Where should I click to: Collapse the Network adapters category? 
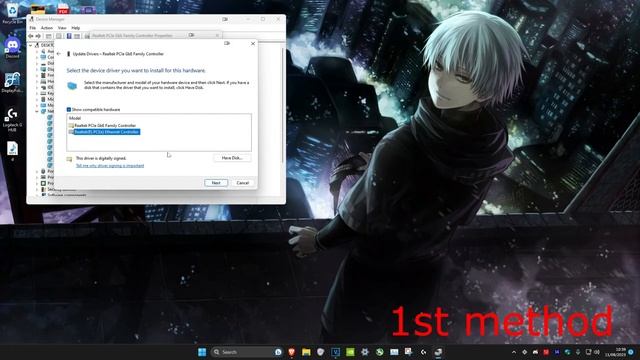[37, 111]
